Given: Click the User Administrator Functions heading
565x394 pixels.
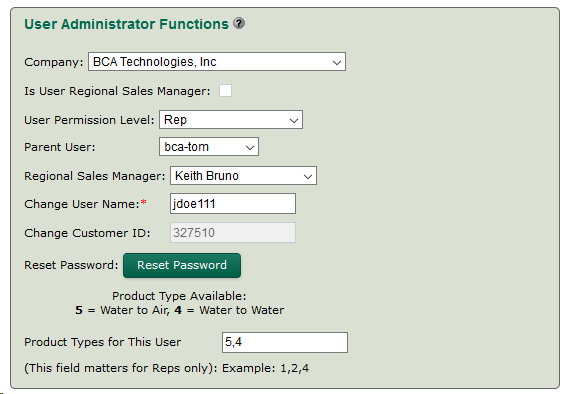Looking at the screenshot, I should 126,24.
